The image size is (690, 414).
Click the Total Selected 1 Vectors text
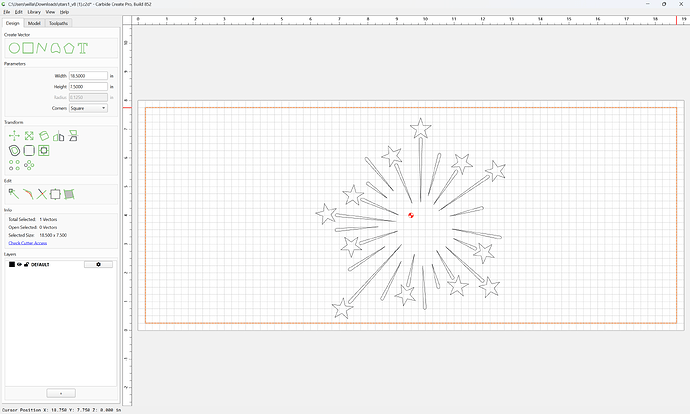[33, 219]
